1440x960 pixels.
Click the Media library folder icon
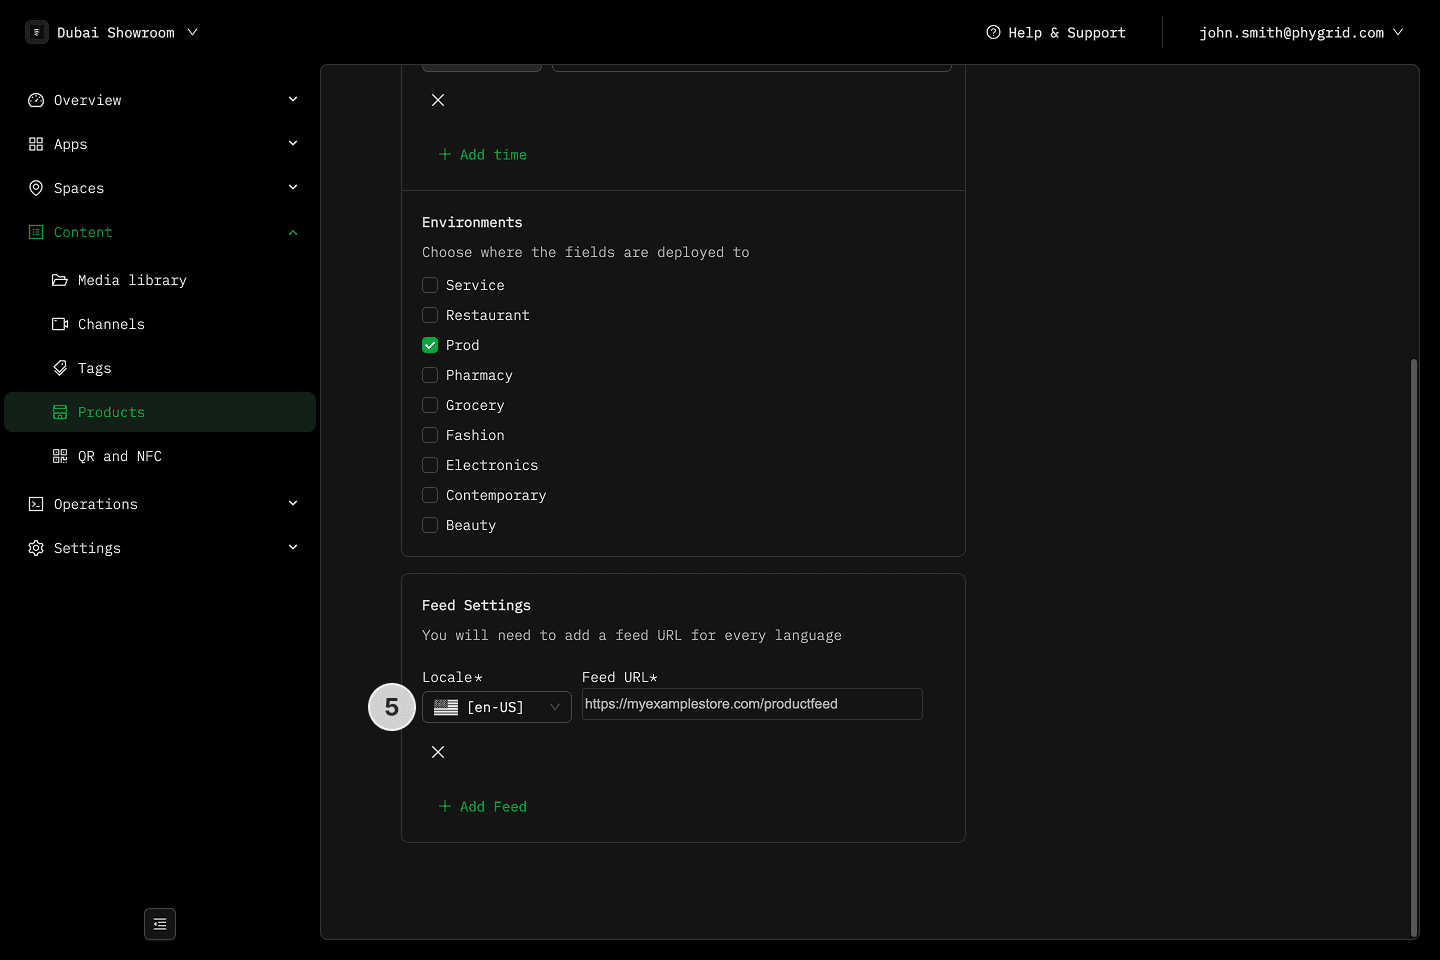tap(60, 280)
